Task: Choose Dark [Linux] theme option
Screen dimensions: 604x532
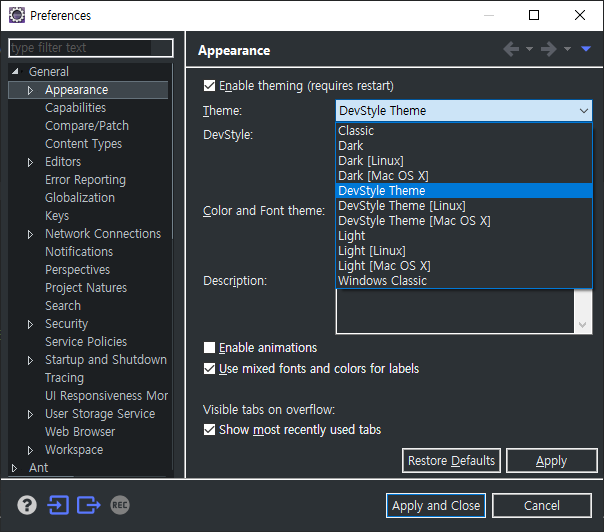Action: coord(464,161)
